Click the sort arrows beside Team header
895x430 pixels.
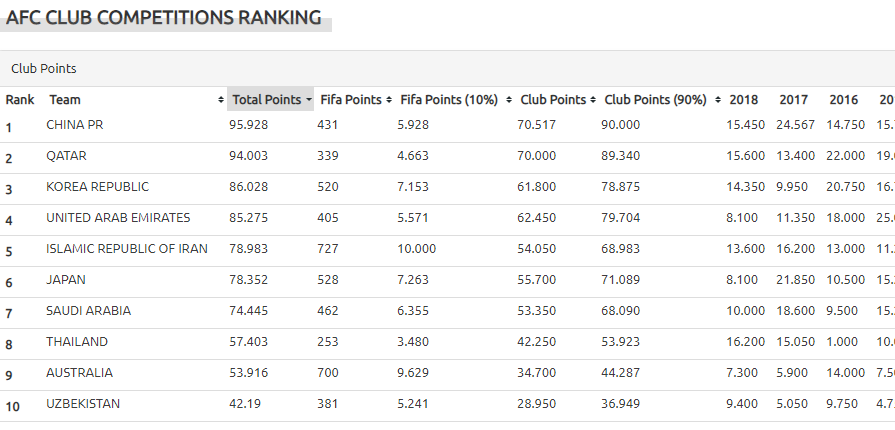pyautogui.click(x=220, y=100)
